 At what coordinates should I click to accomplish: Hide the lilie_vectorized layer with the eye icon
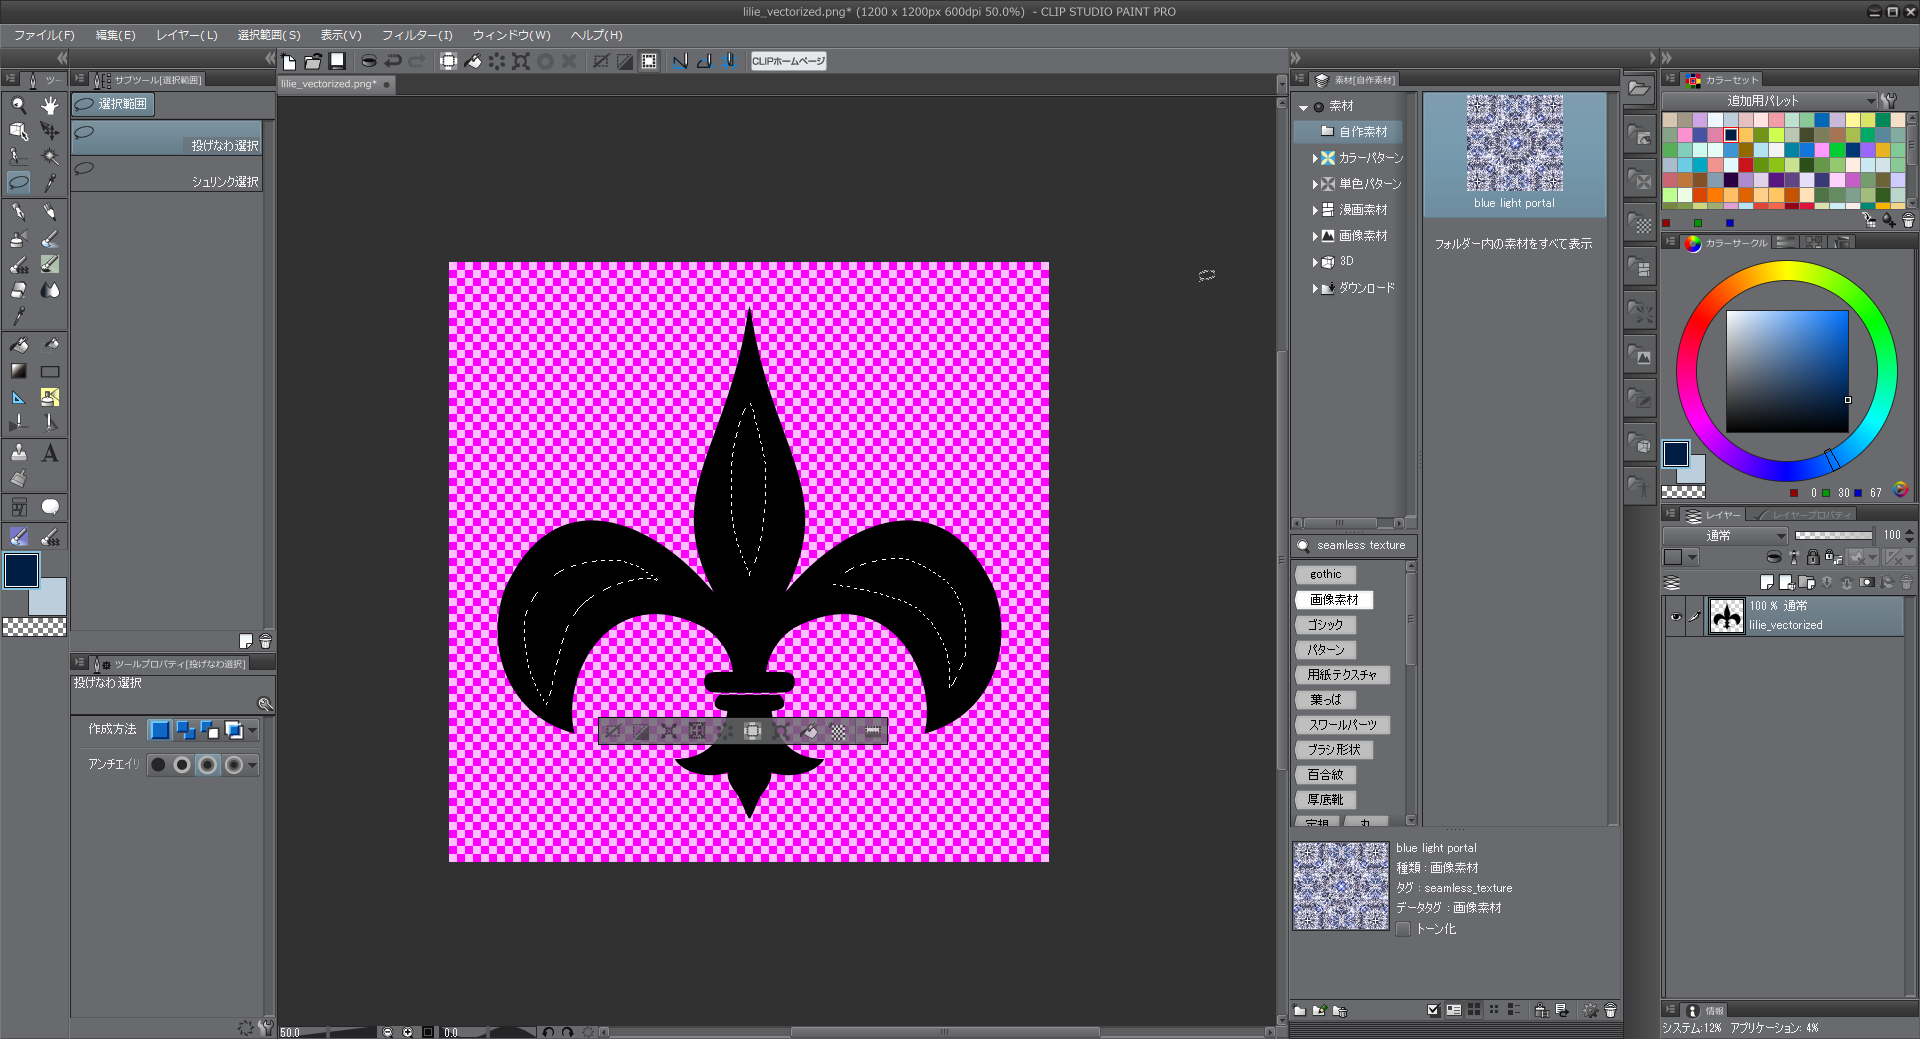[1675, 617]
